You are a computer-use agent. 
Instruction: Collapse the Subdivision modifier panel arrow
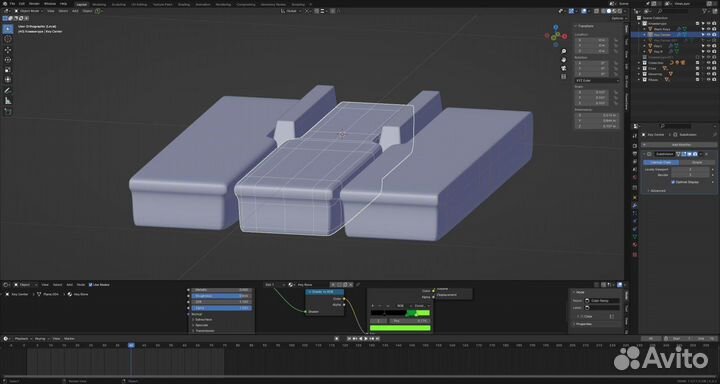coord(644,154)
